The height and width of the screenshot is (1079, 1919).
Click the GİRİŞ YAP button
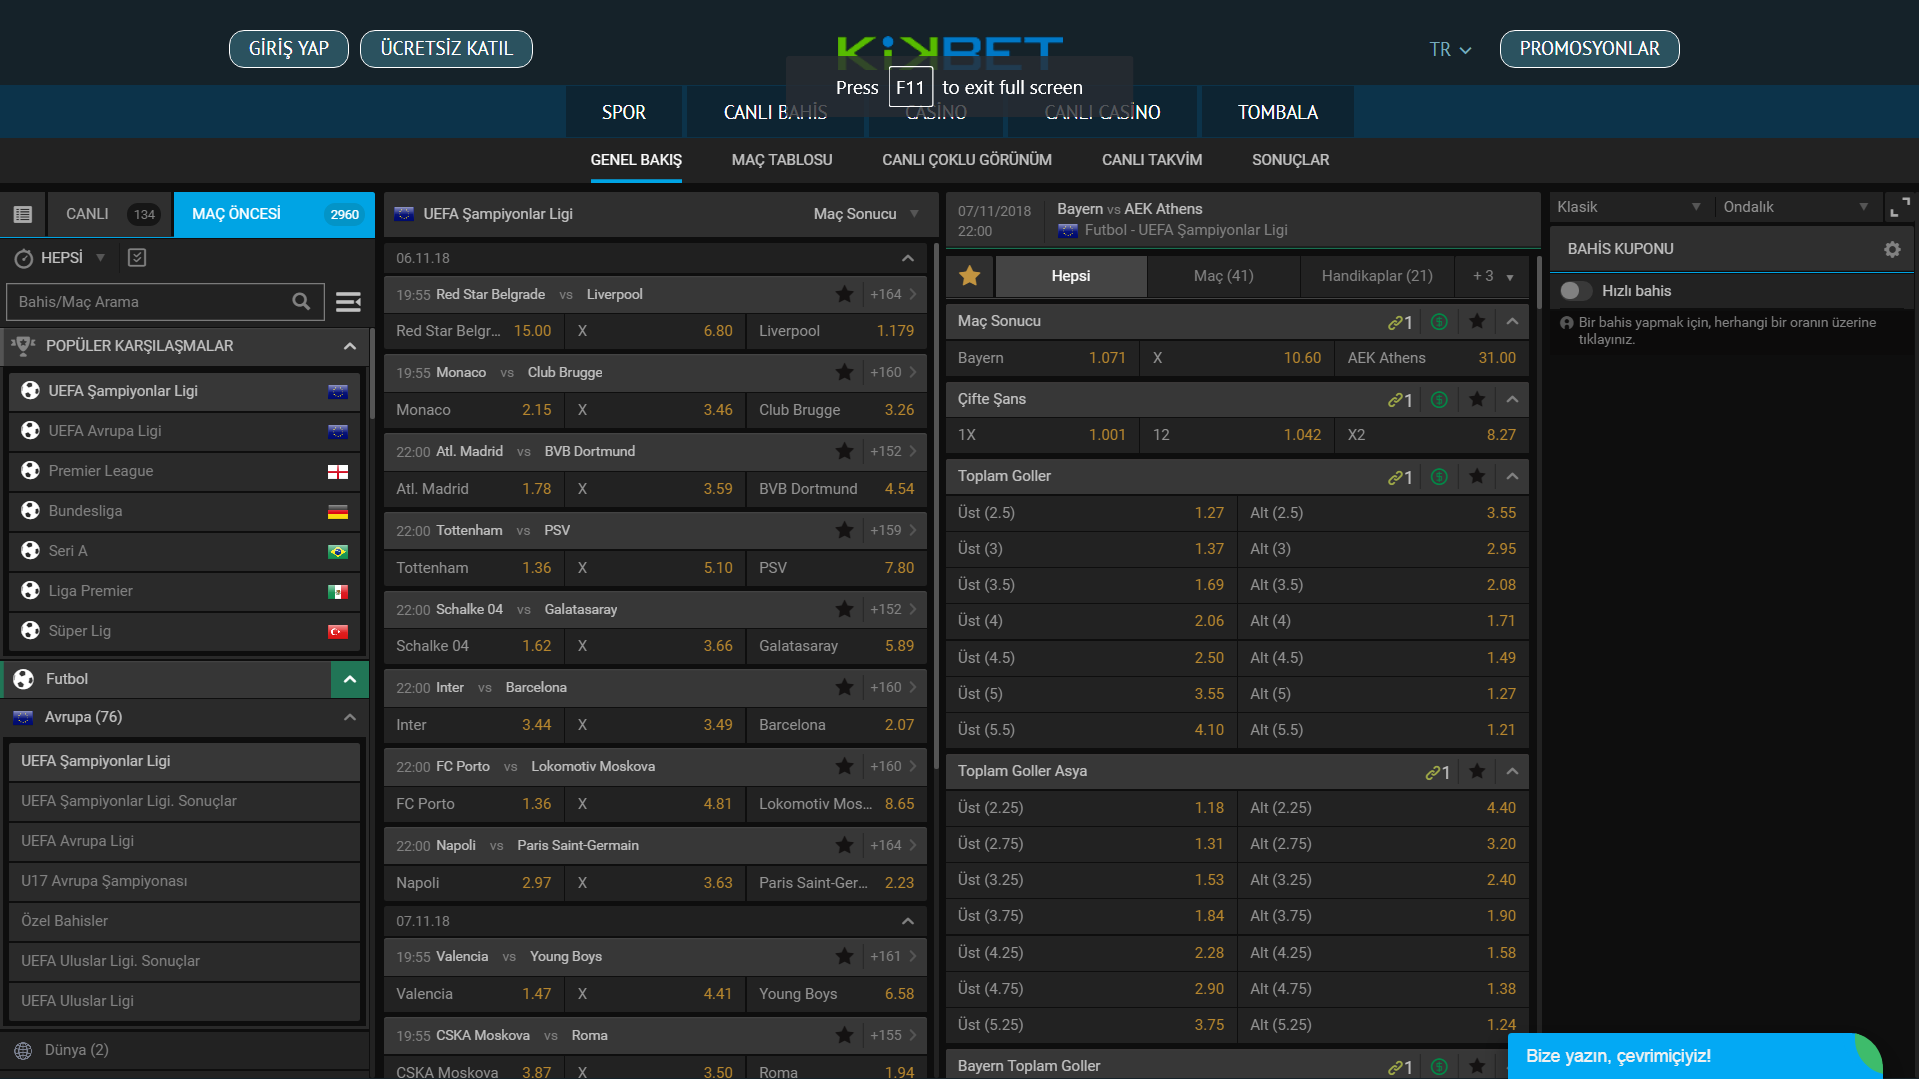coord(289,49)
